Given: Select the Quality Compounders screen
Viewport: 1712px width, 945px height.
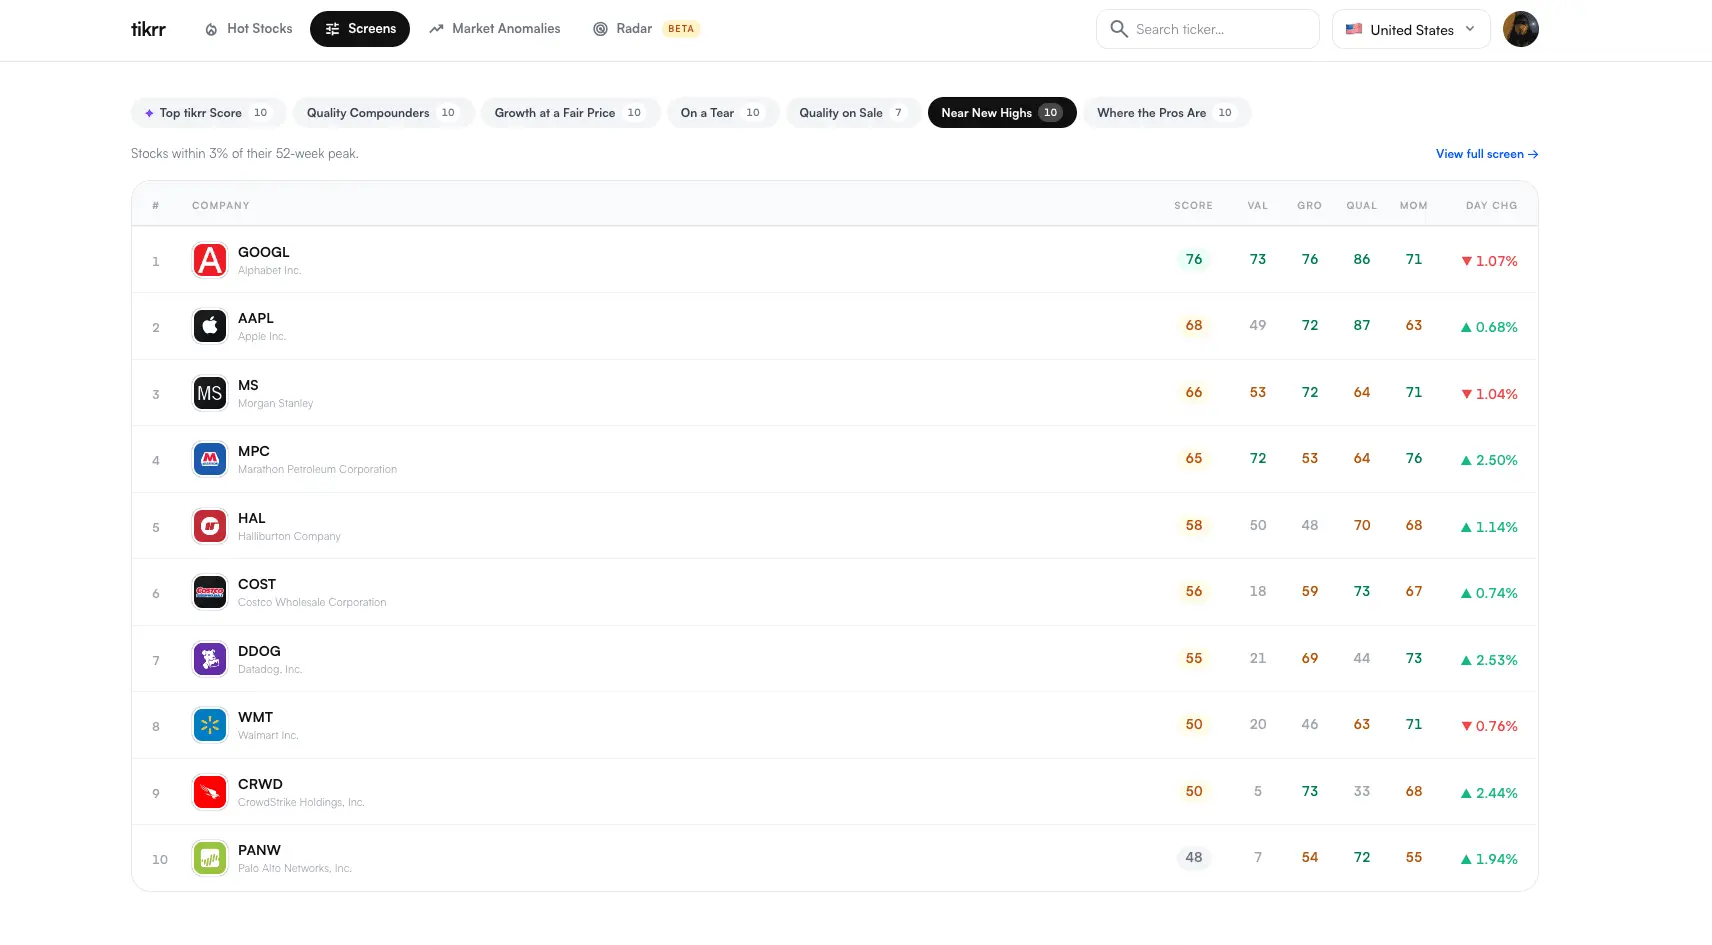Looking at the screenshot, I should [383, 113].
